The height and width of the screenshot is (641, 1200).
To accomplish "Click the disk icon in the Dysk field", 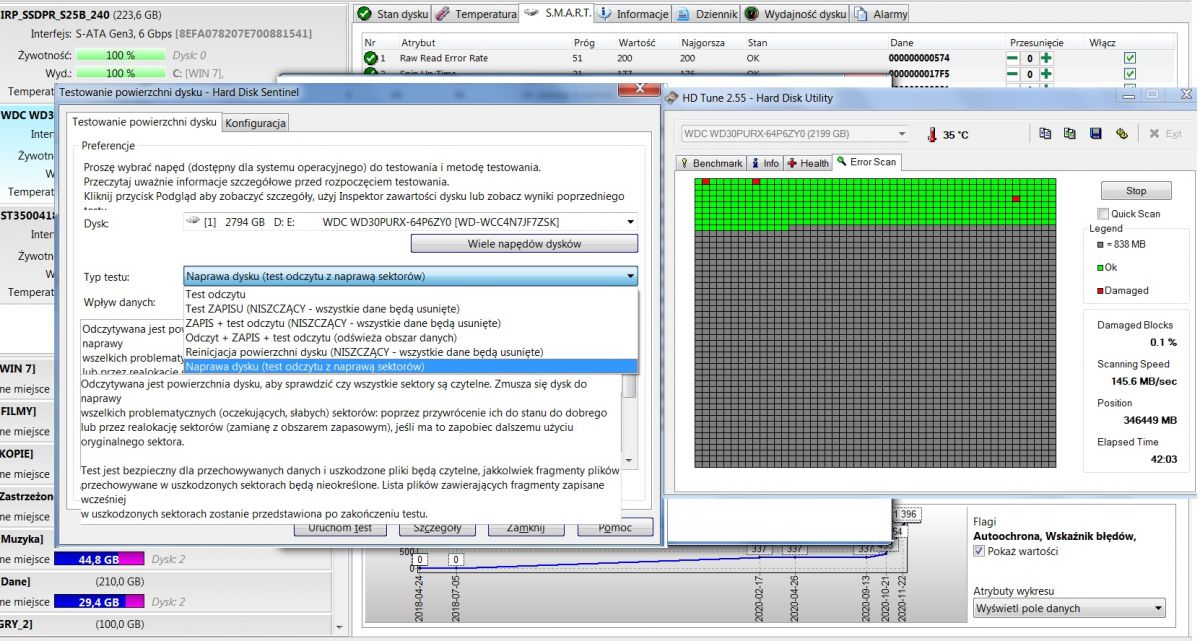I will [193, 221].
